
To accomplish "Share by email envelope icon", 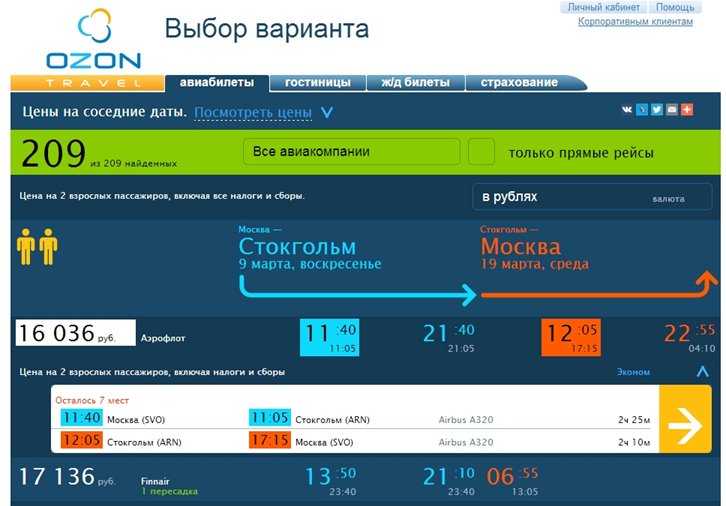I will (x=672, y=110).
